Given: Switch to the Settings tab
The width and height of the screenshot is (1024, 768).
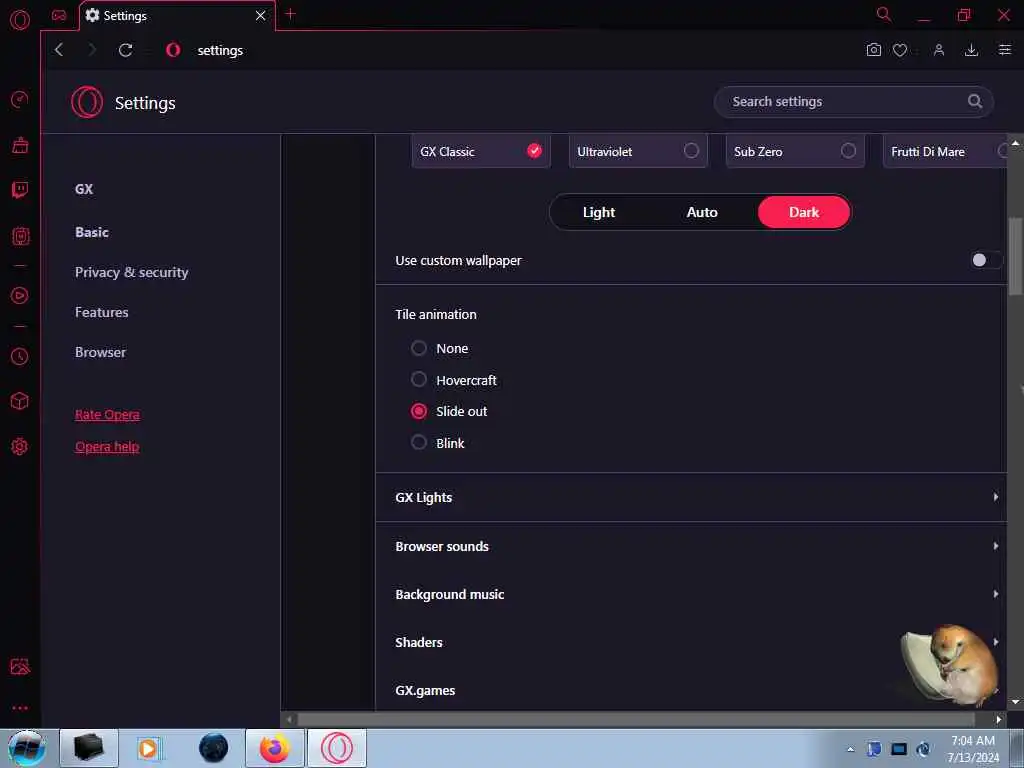Looking at the screenshot, I should point(177,16).
